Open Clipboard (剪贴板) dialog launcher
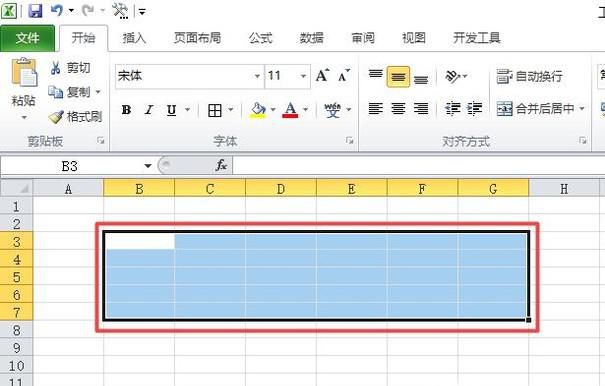Screen dimensions: 605x386 coord(101,141)
